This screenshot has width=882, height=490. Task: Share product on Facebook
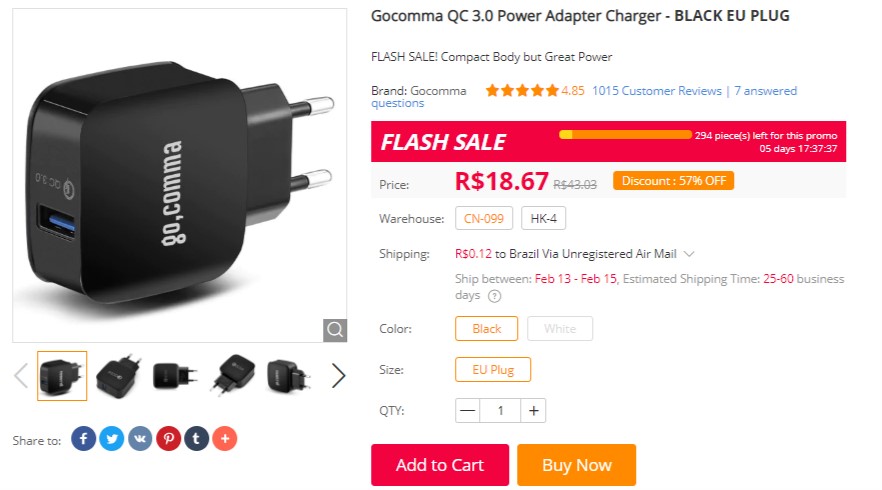(83, 438)
